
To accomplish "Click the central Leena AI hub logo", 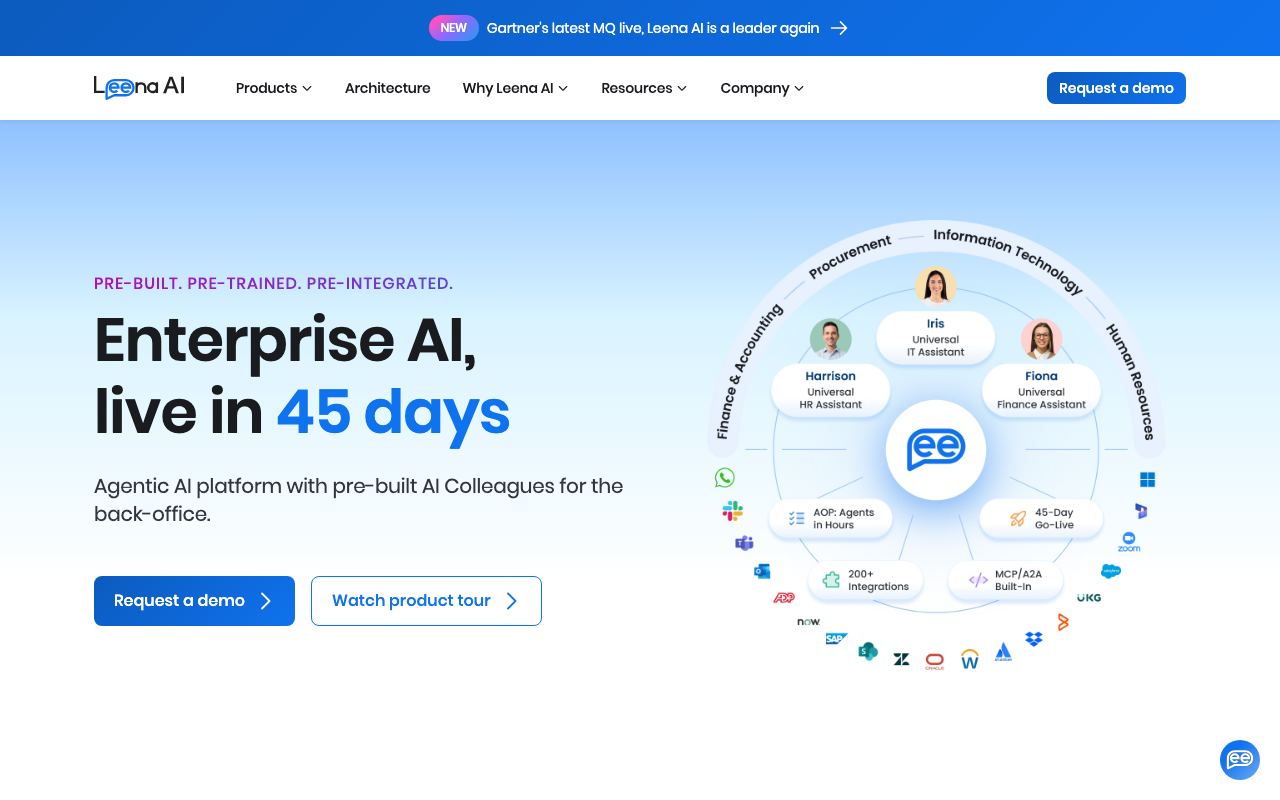I will (x=936, y=450).
